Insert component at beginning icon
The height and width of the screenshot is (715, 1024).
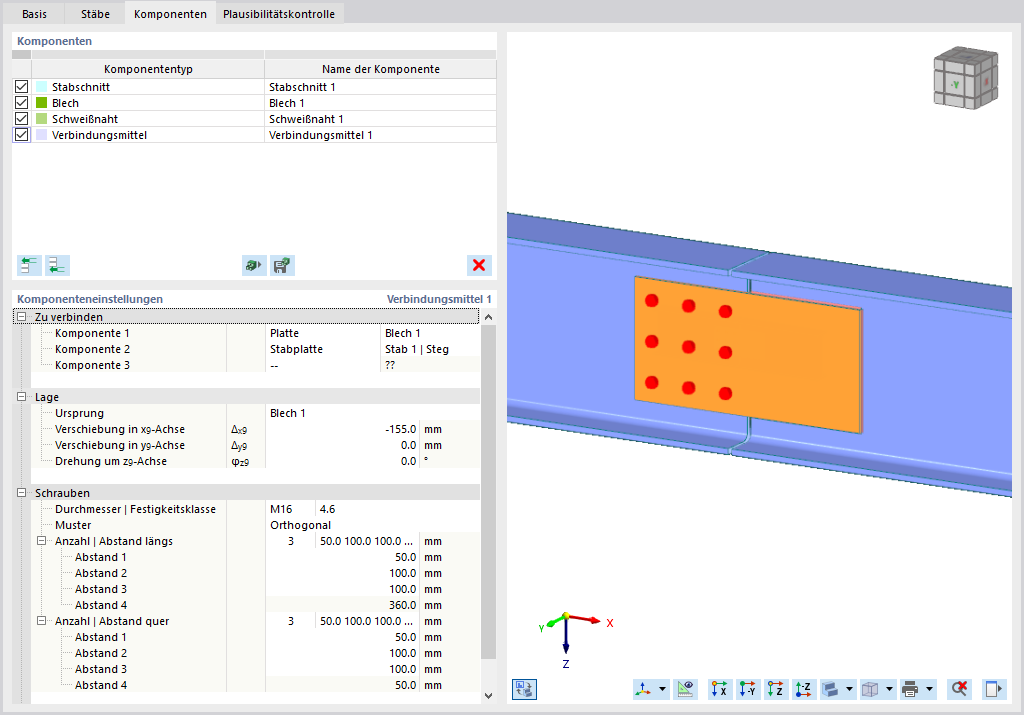click(x=29, y=265)
